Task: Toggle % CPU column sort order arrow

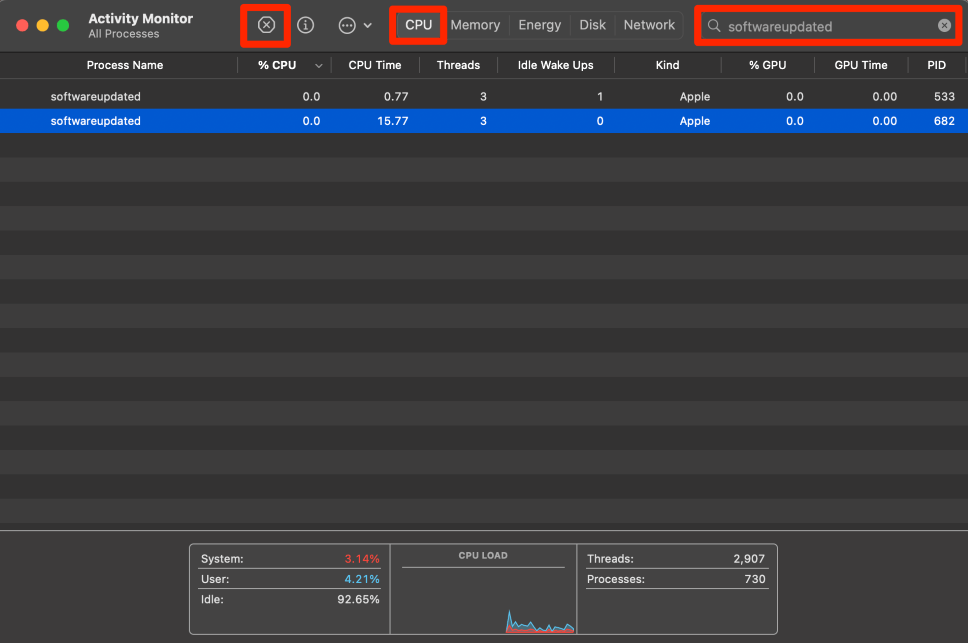Action: click(319, 66)
